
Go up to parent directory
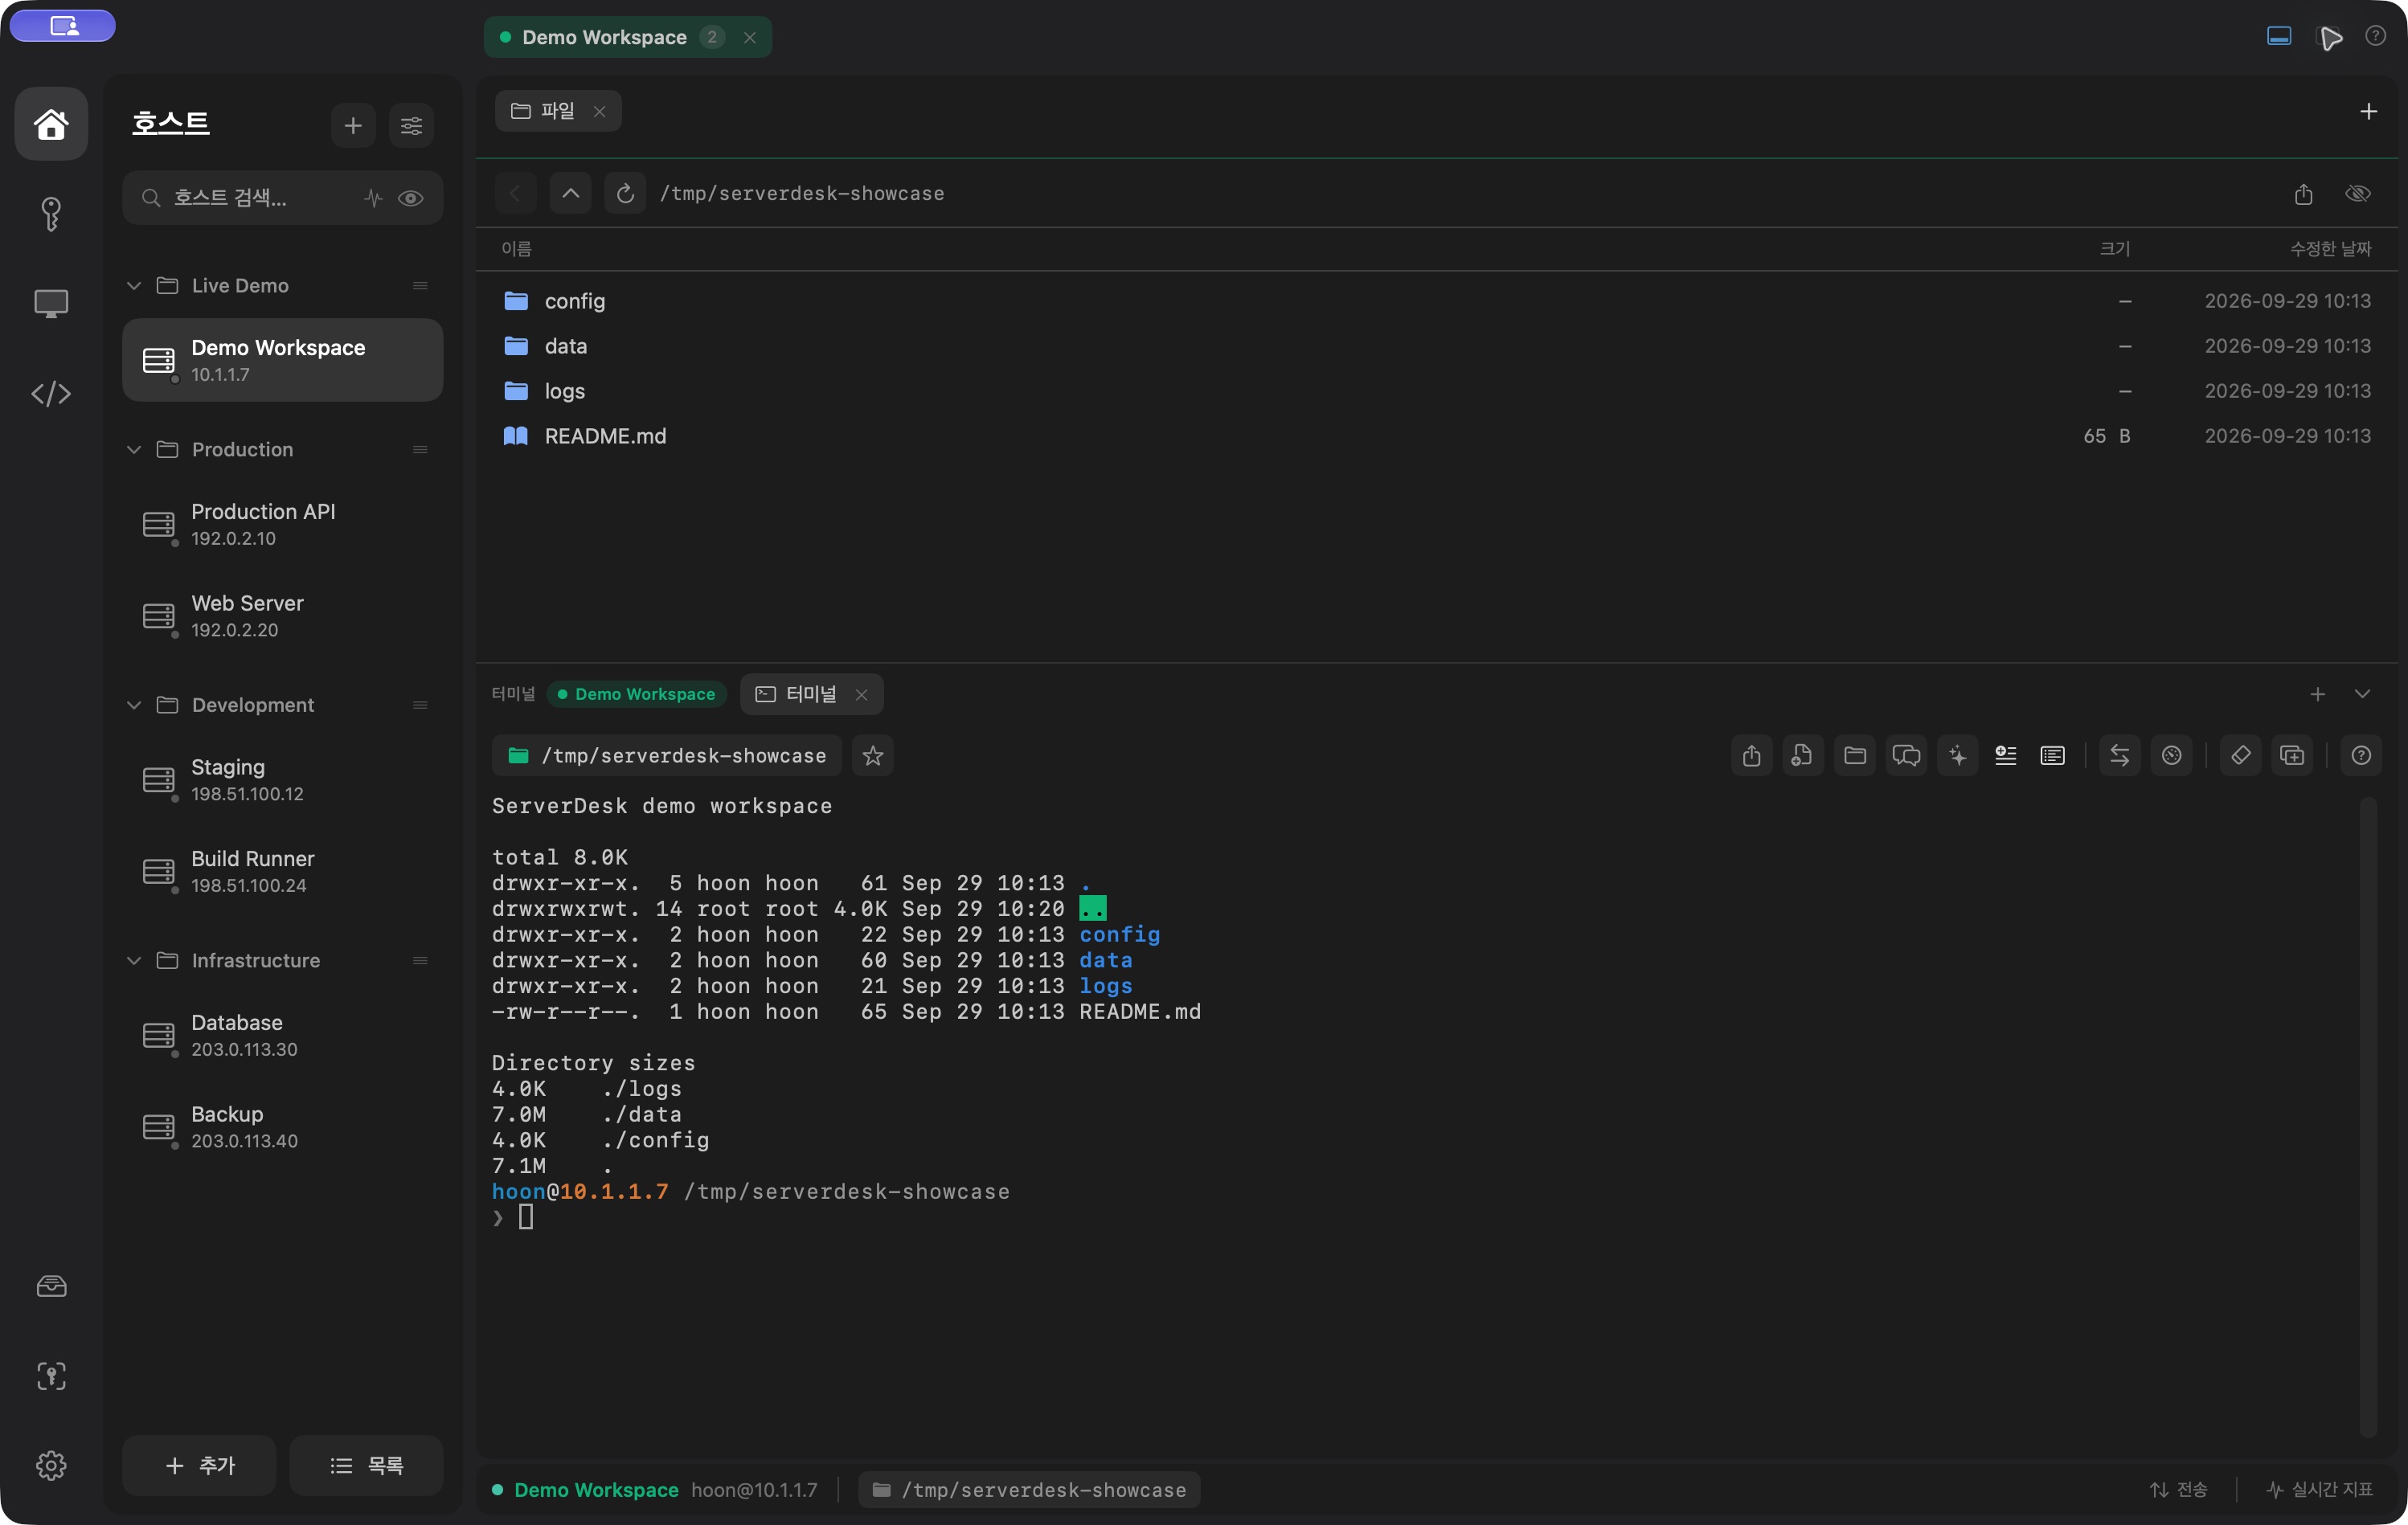(x=570, y=194)
